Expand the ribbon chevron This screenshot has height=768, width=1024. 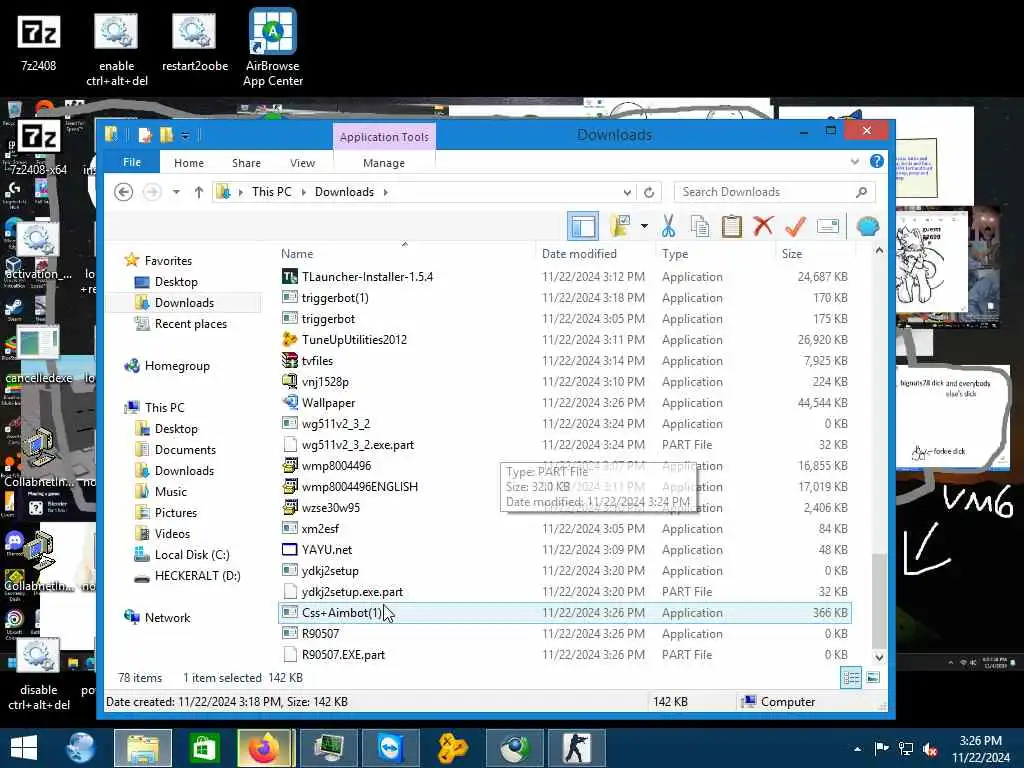click(854, 161)
